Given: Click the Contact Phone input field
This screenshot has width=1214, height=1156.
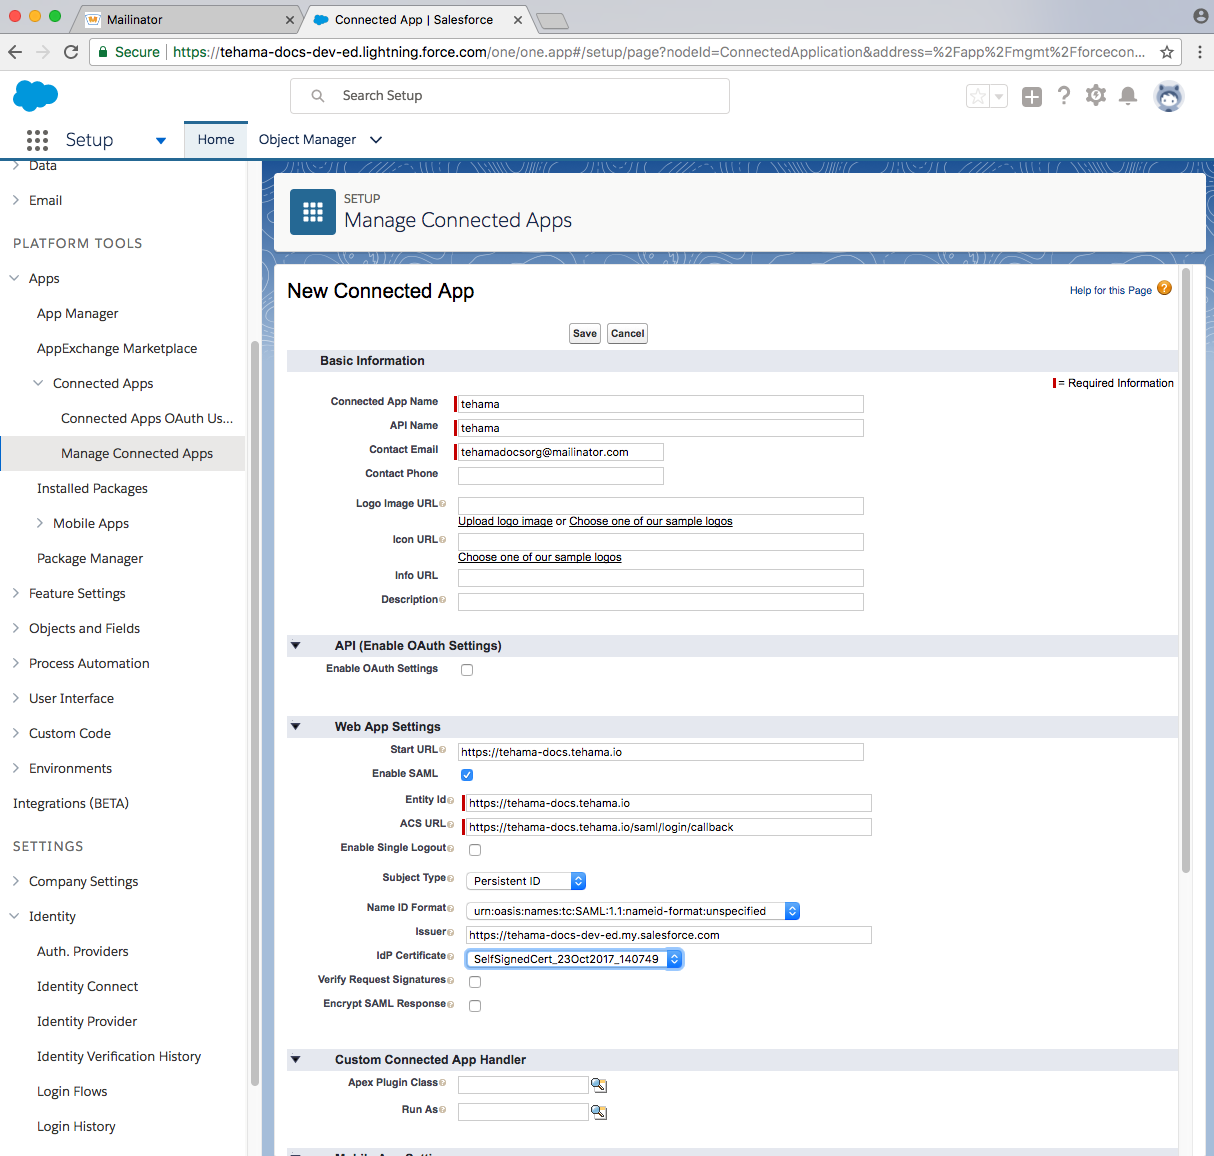Looking at the screenshot, I should 561,476.
